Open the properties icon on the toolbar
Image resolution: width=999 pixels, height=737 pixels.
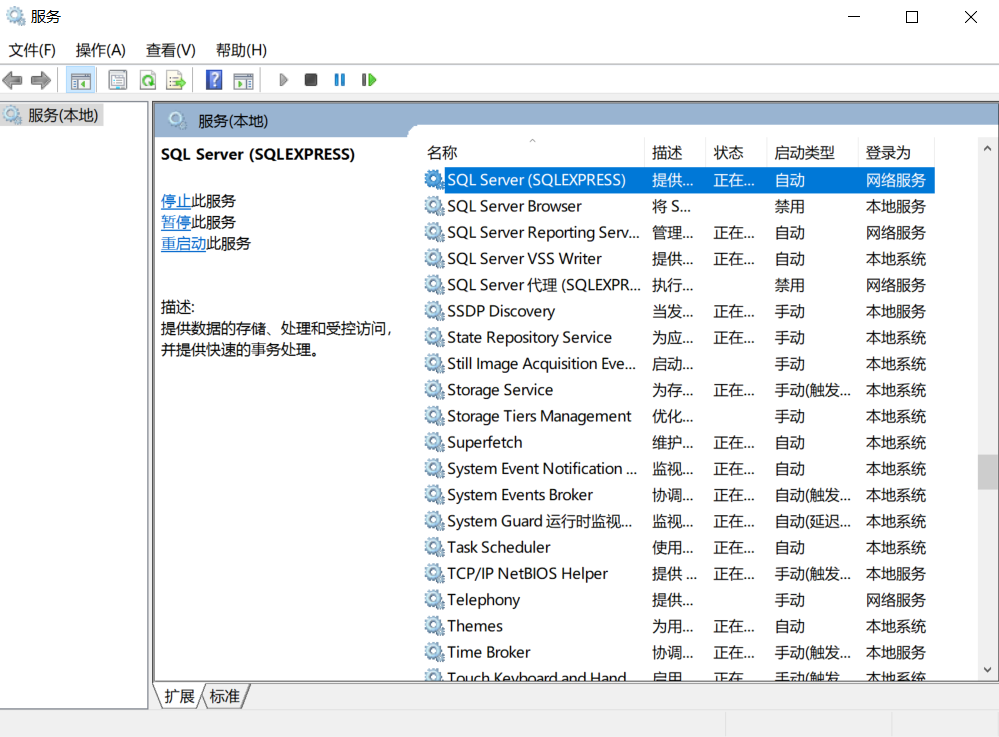pyautogui.click(x=118, y=79)
